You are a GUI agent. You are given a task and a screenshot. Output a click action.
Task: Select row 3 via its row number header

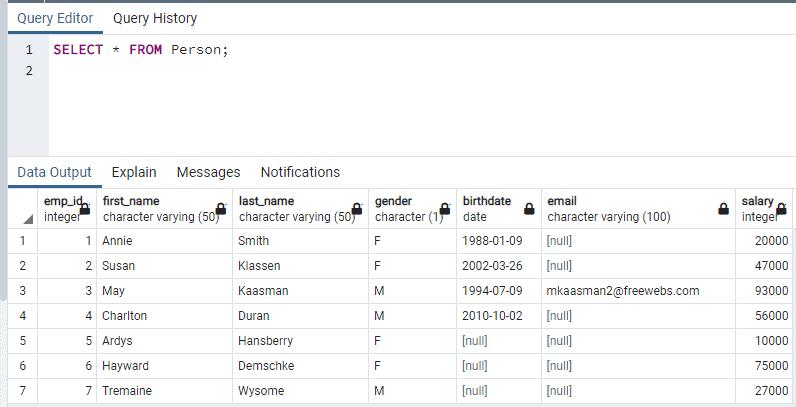point(22,291)
